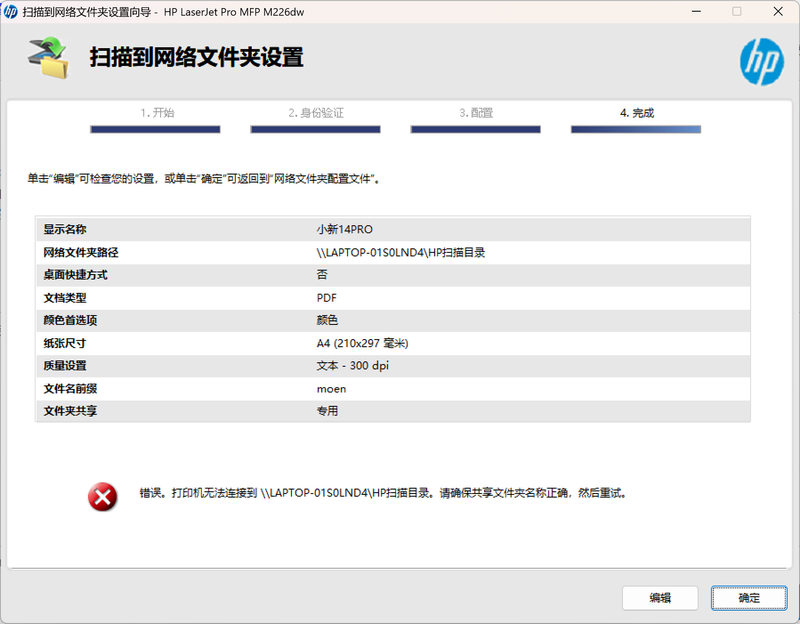The height and width of the screenshot is (624, 800).
Task: Click the HP logo in title bar
Action: pos(10,12)
